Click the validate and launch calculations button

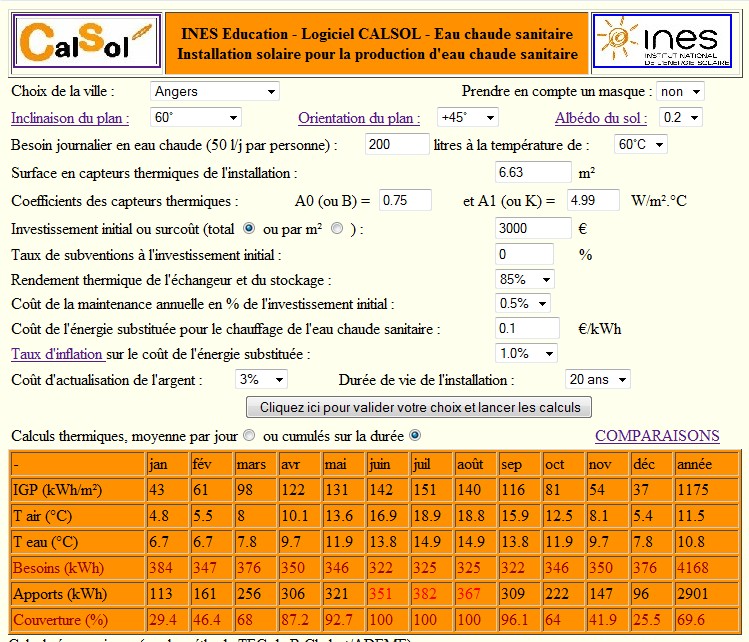click(x=419, y=407)
